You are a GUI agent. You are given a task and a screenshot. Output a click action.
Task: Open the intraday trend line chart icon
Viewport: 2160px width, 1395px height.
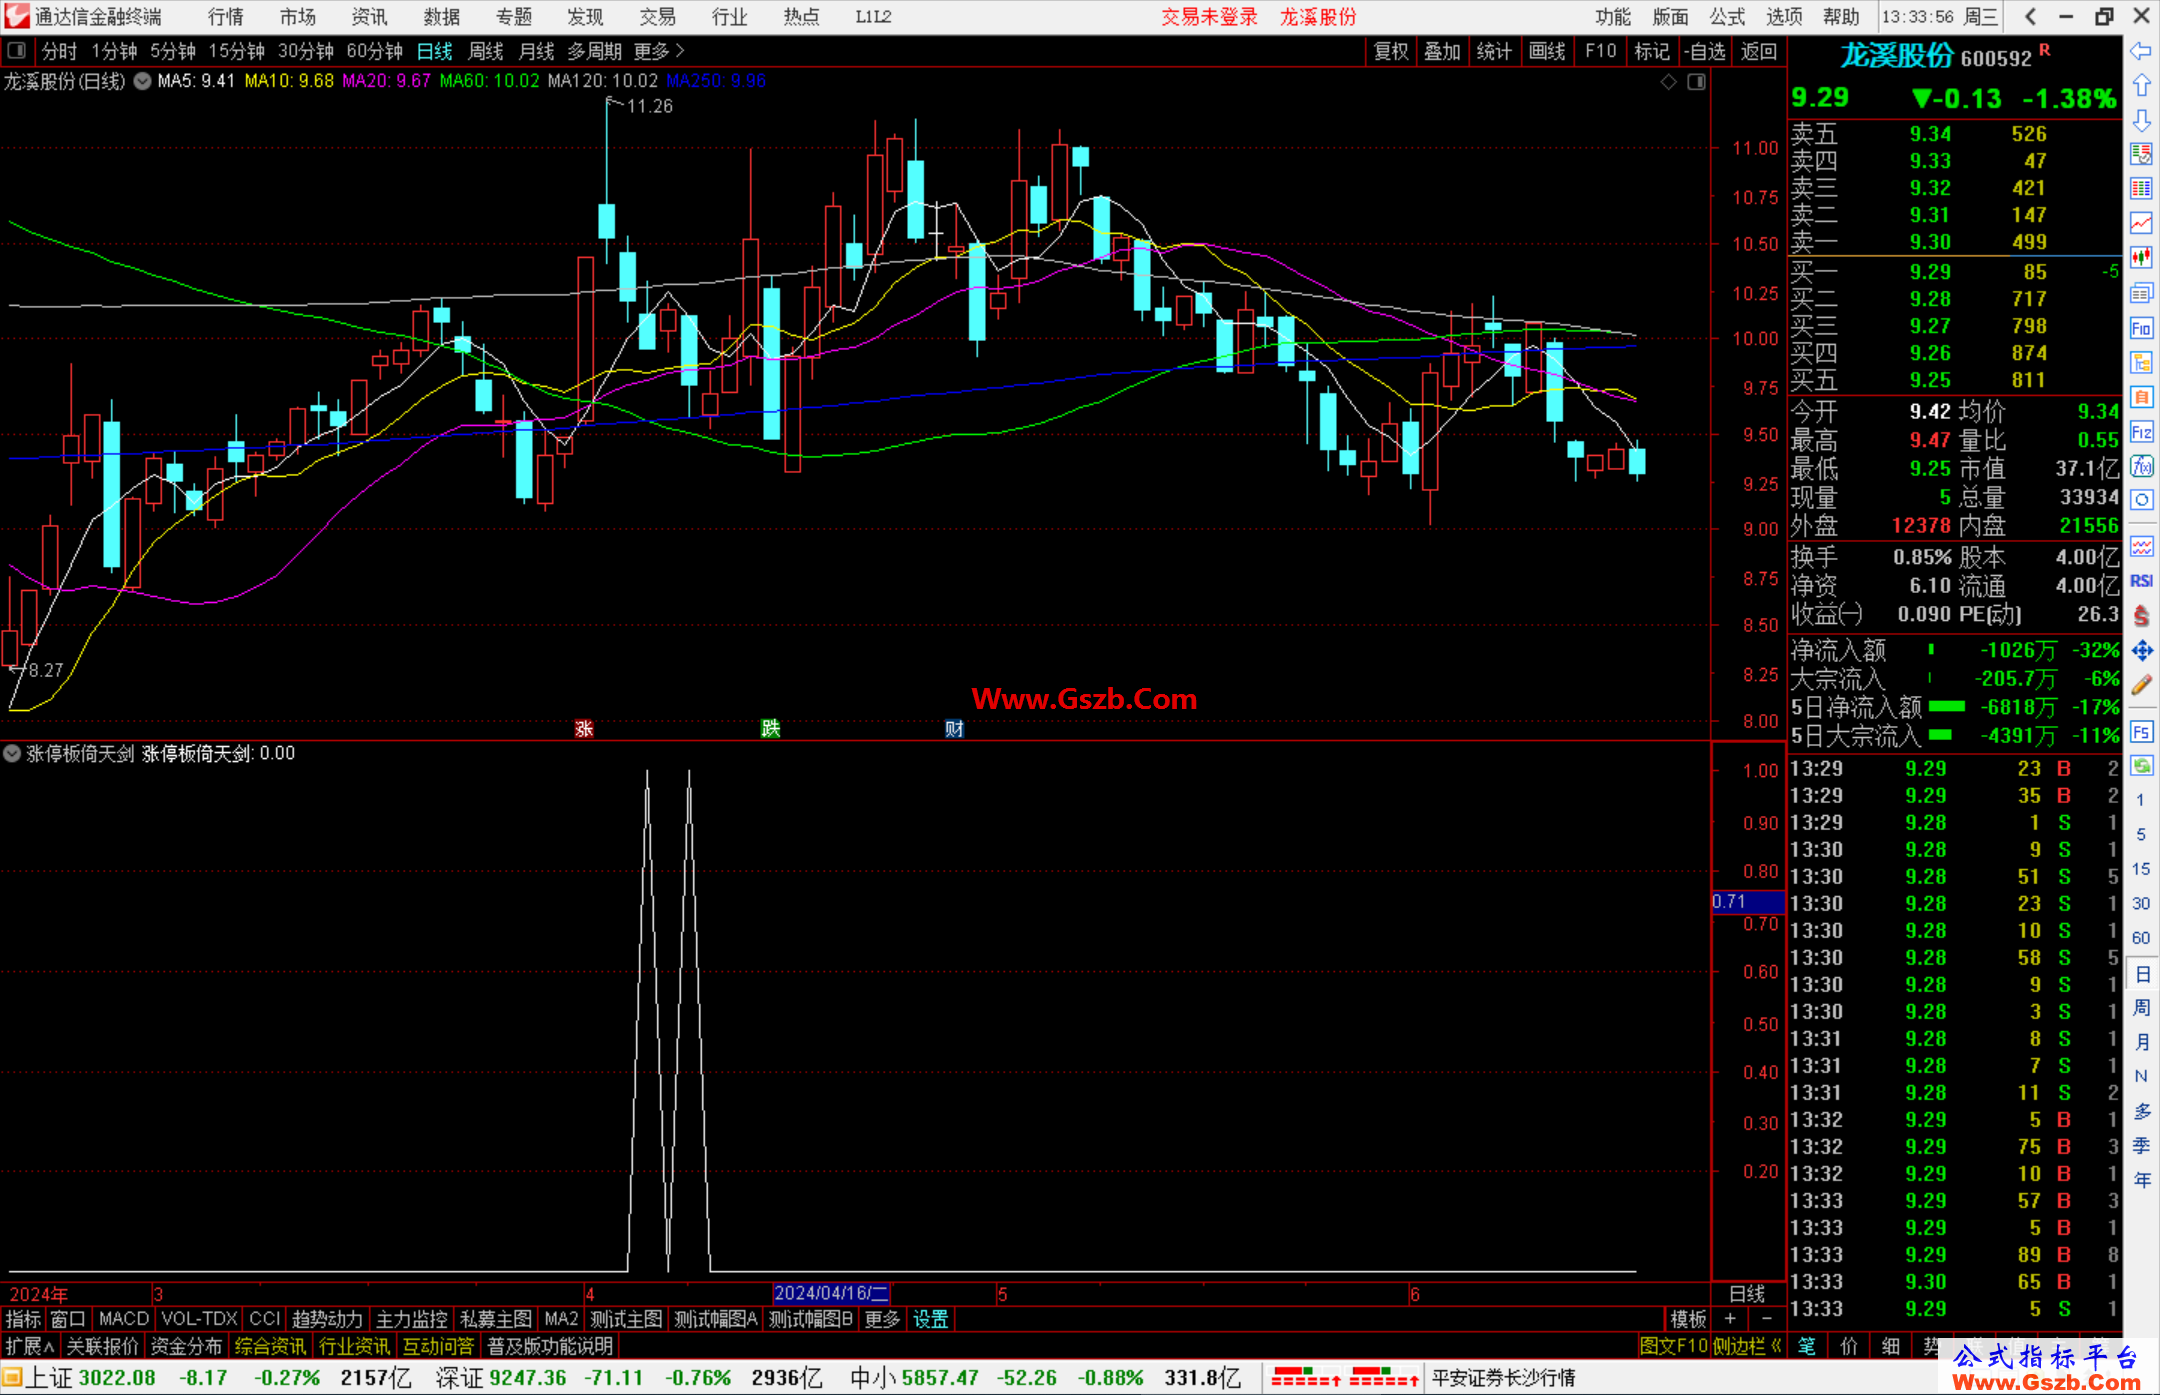pyautogui.click(x=2141, y=223)
